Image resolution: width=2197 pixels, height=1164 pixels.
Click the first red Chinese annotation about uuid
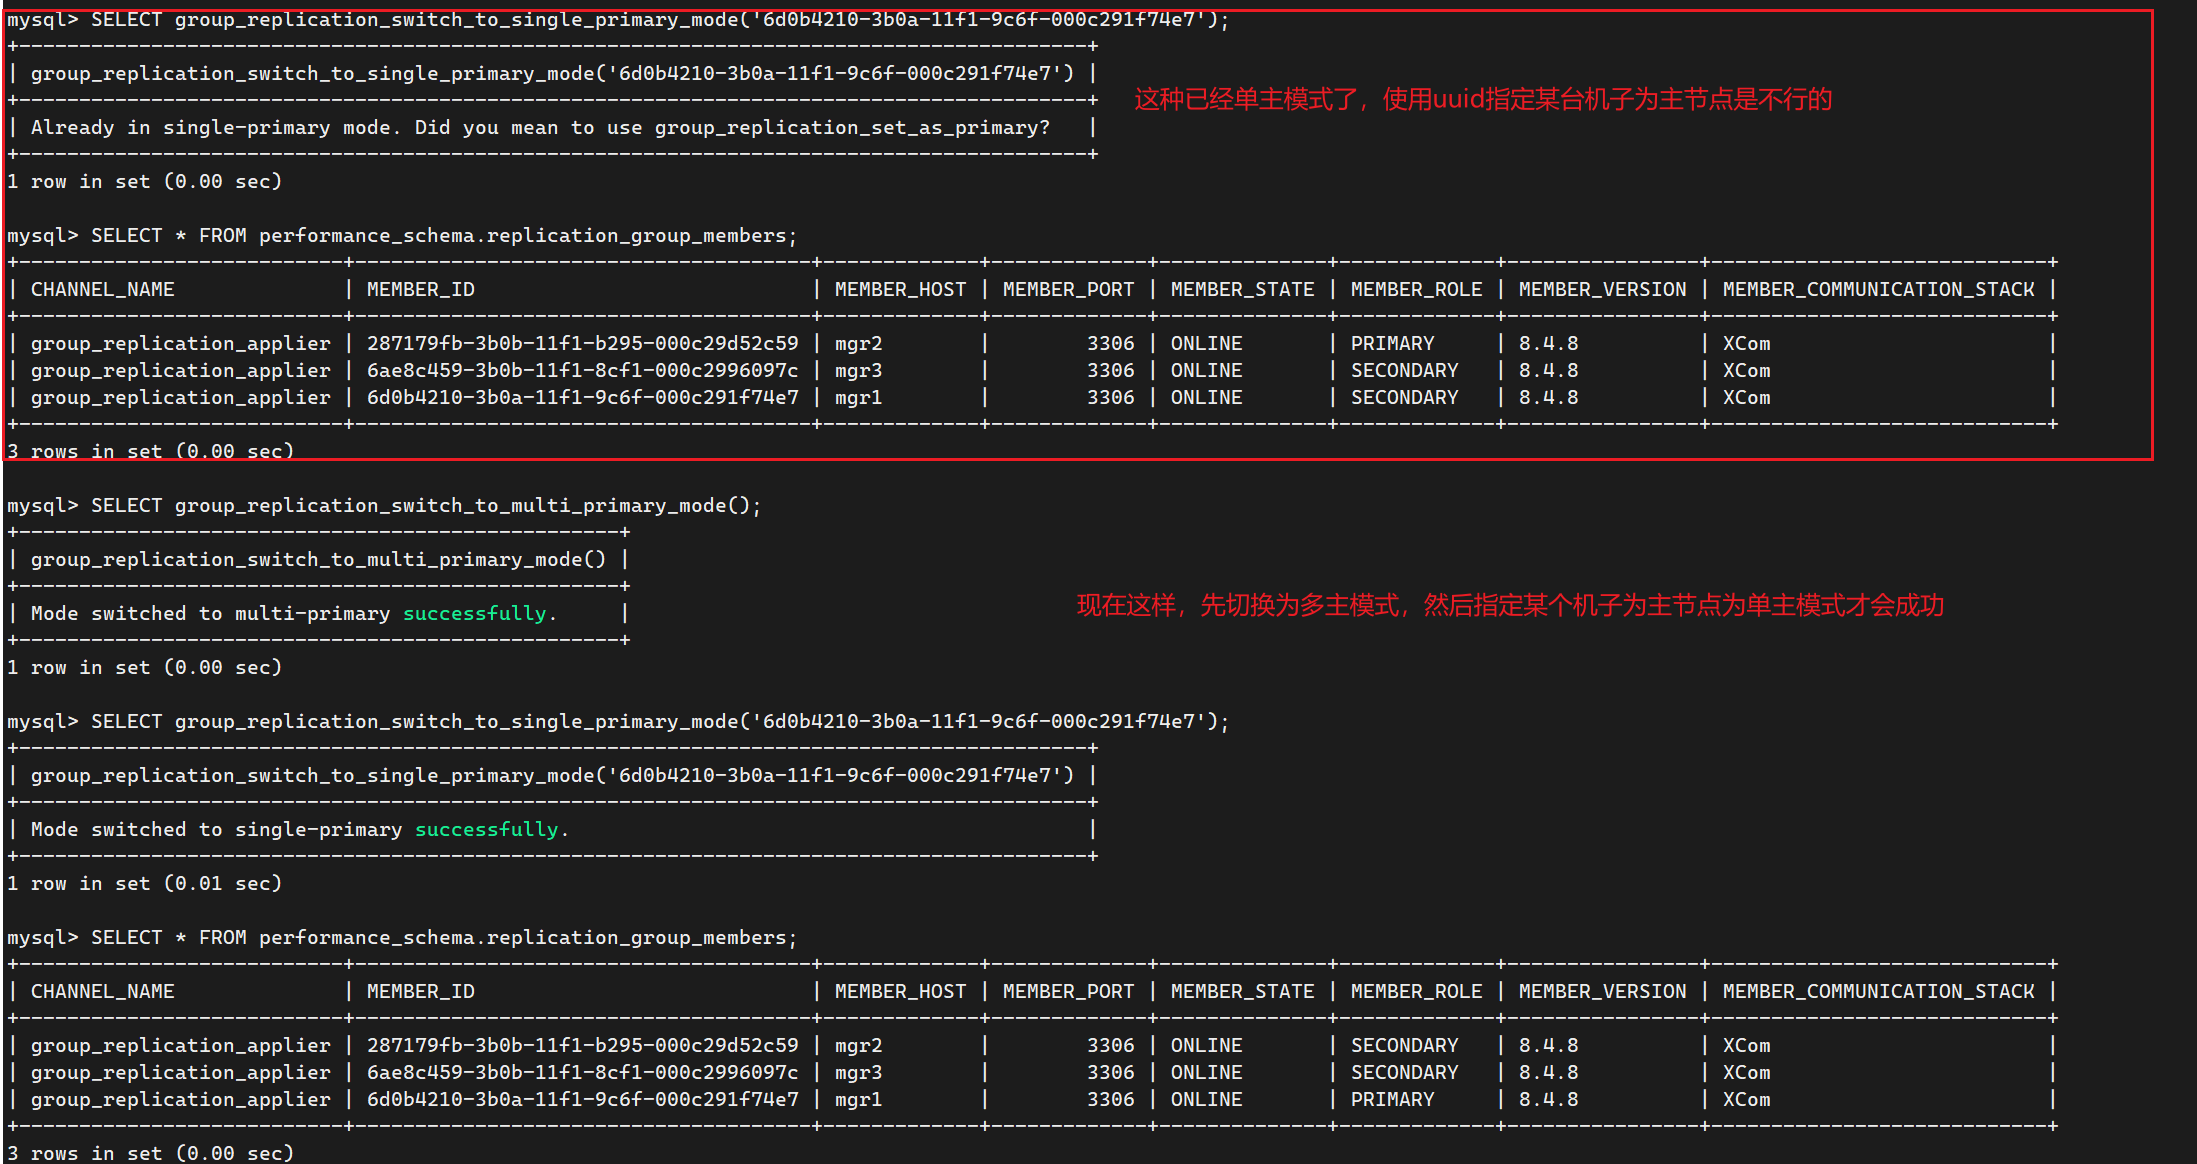click(x=1482, y=99)
